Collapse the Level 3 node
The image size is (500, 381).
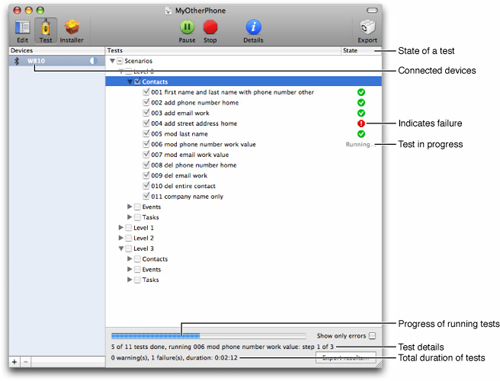pyautogui.click(x=121, y=248)
